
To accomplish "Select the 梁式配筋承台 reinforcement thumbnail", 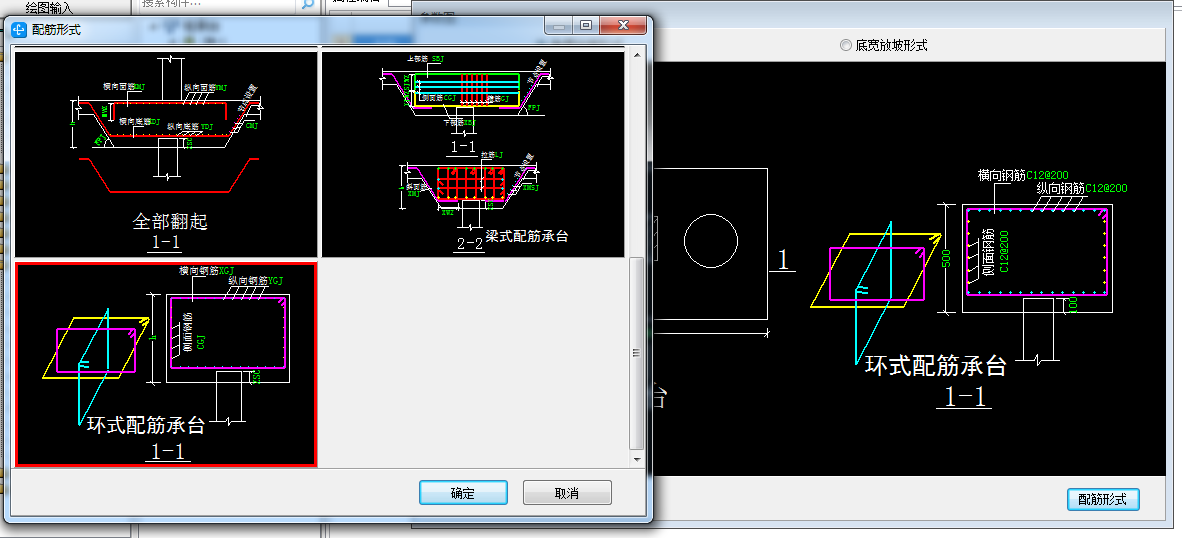I will pos(473,154).
